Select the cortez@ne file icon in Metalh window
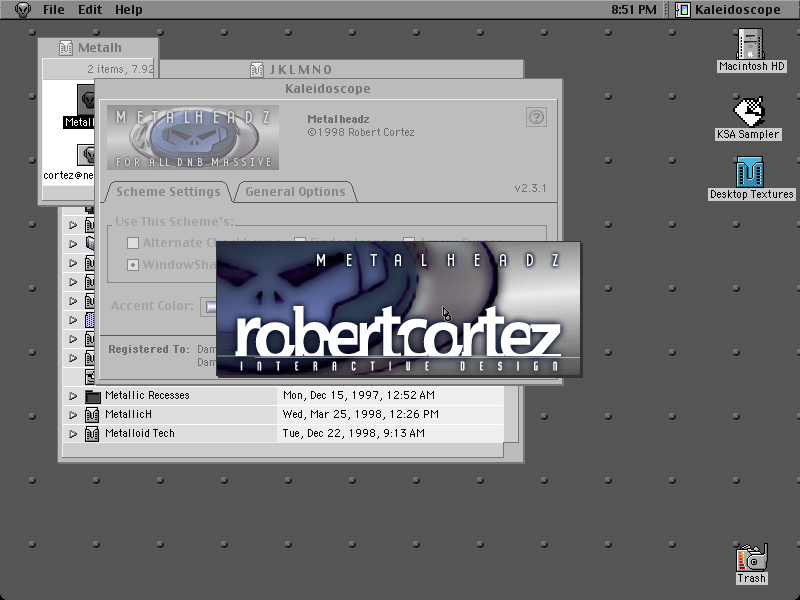800x600 pixels. pos(86,155)
